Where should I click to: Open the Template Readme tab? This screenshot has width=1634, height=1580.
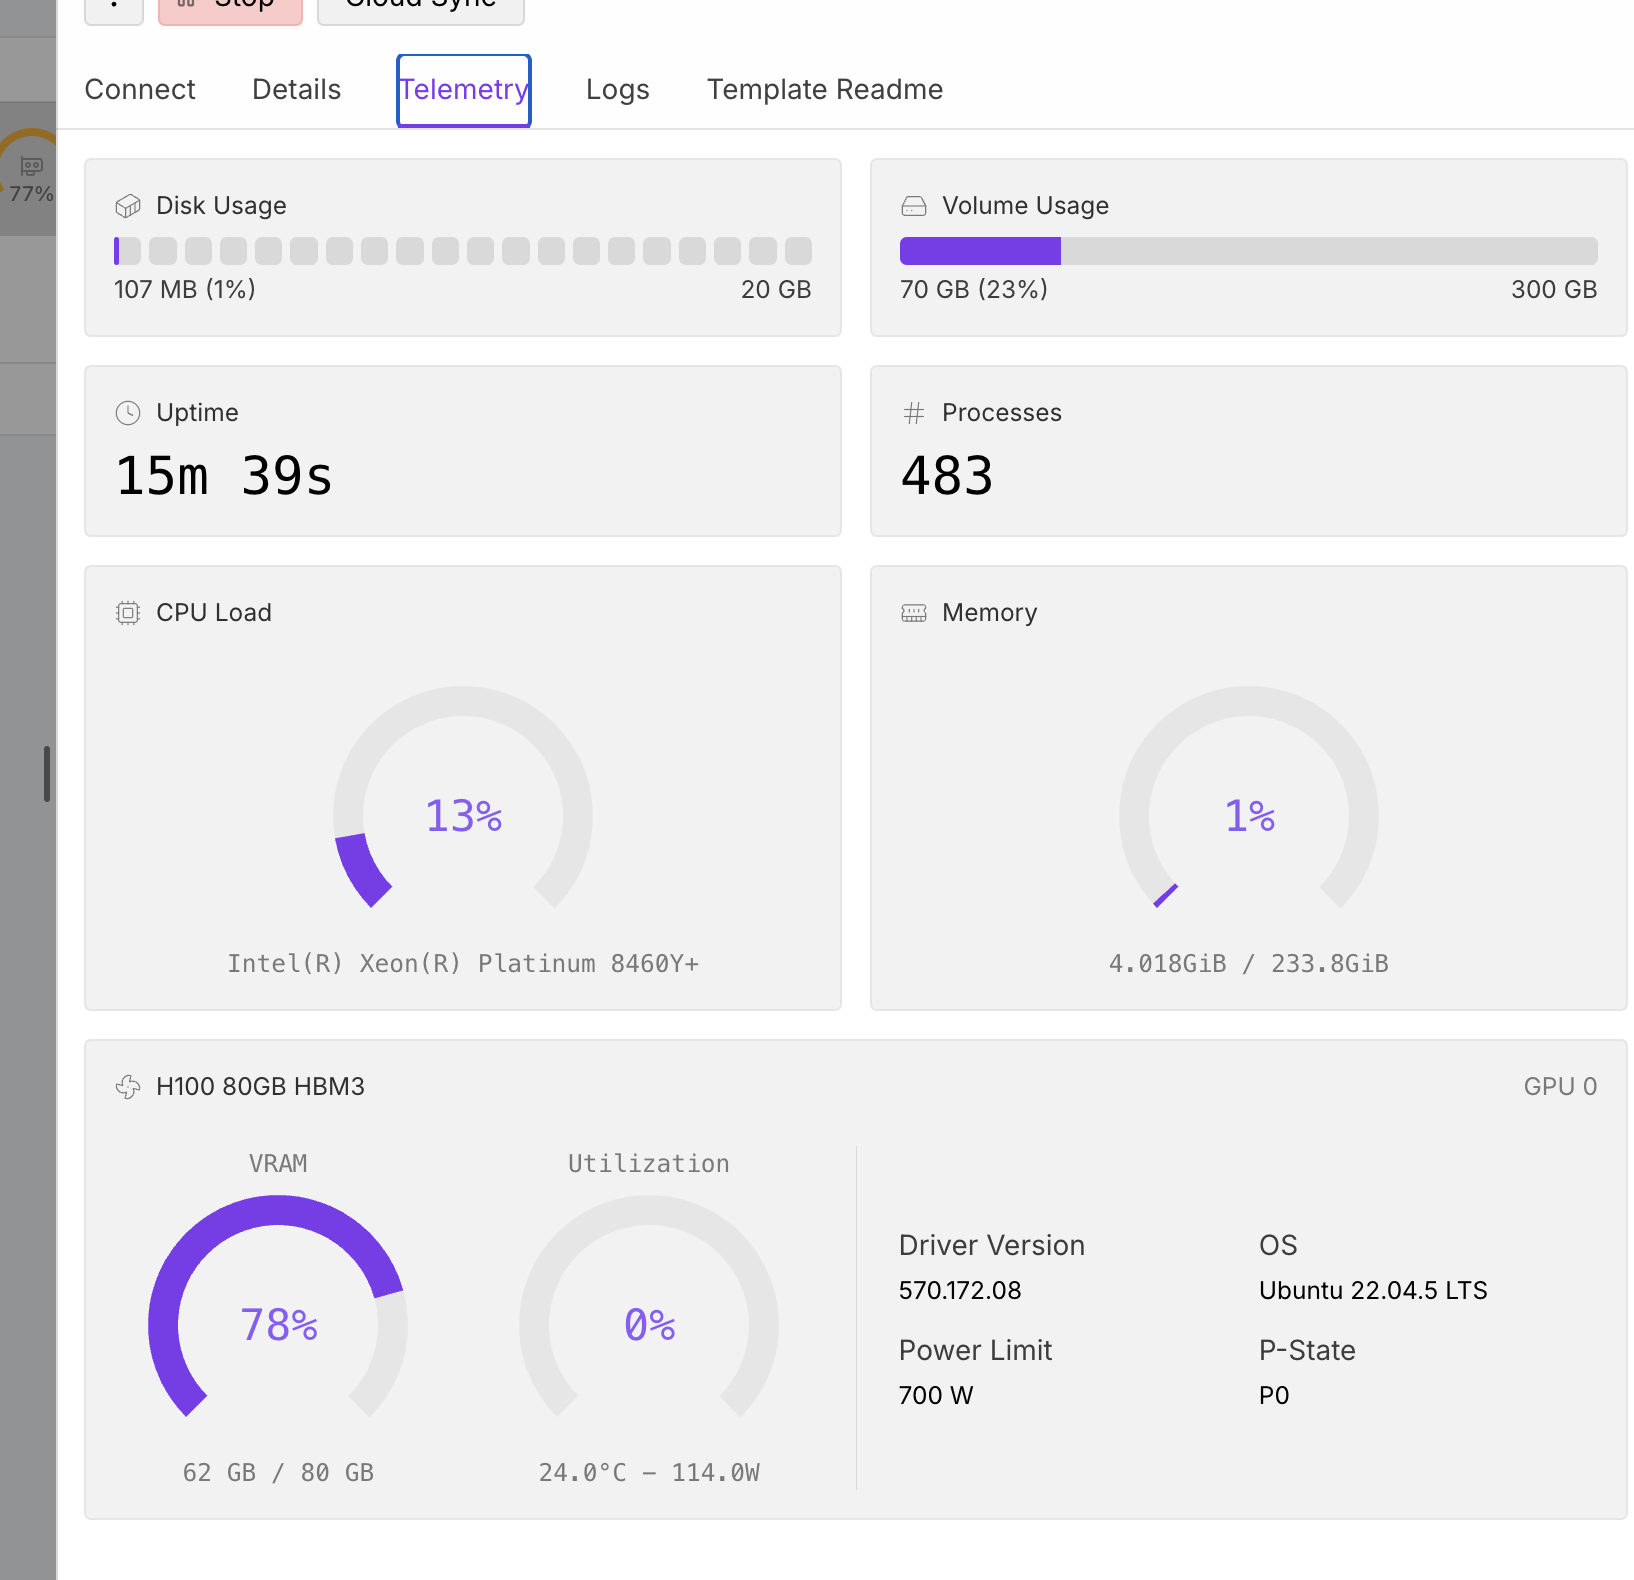(x=825, y=90)
